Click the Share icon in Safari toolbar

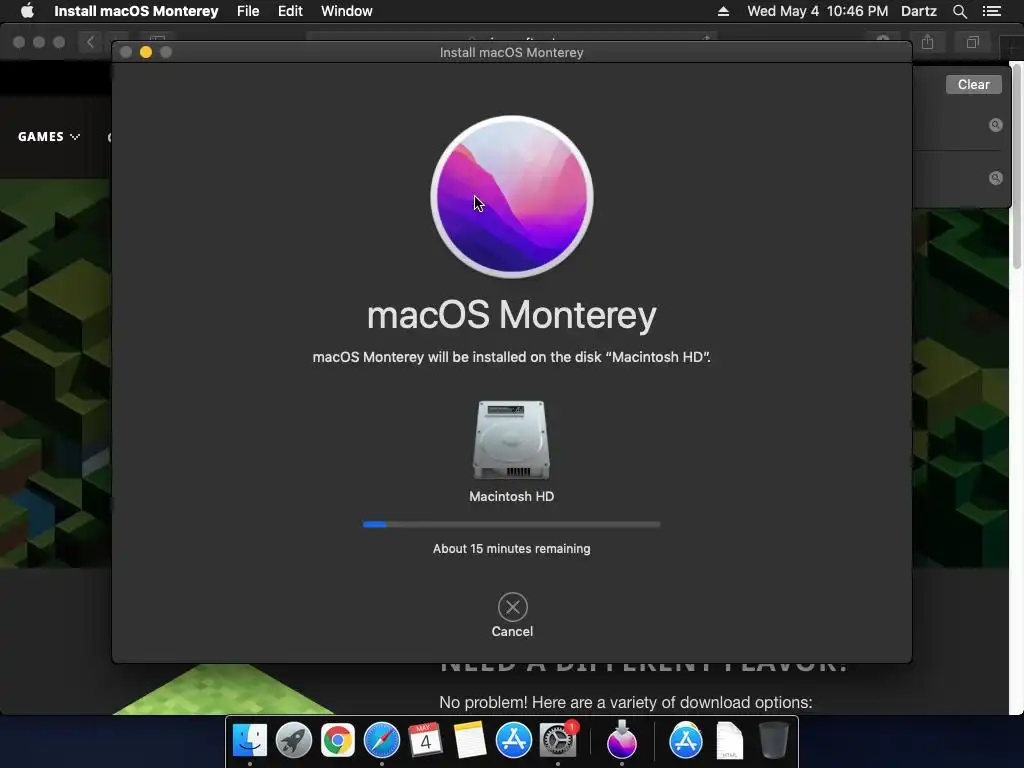pos(927,42)
